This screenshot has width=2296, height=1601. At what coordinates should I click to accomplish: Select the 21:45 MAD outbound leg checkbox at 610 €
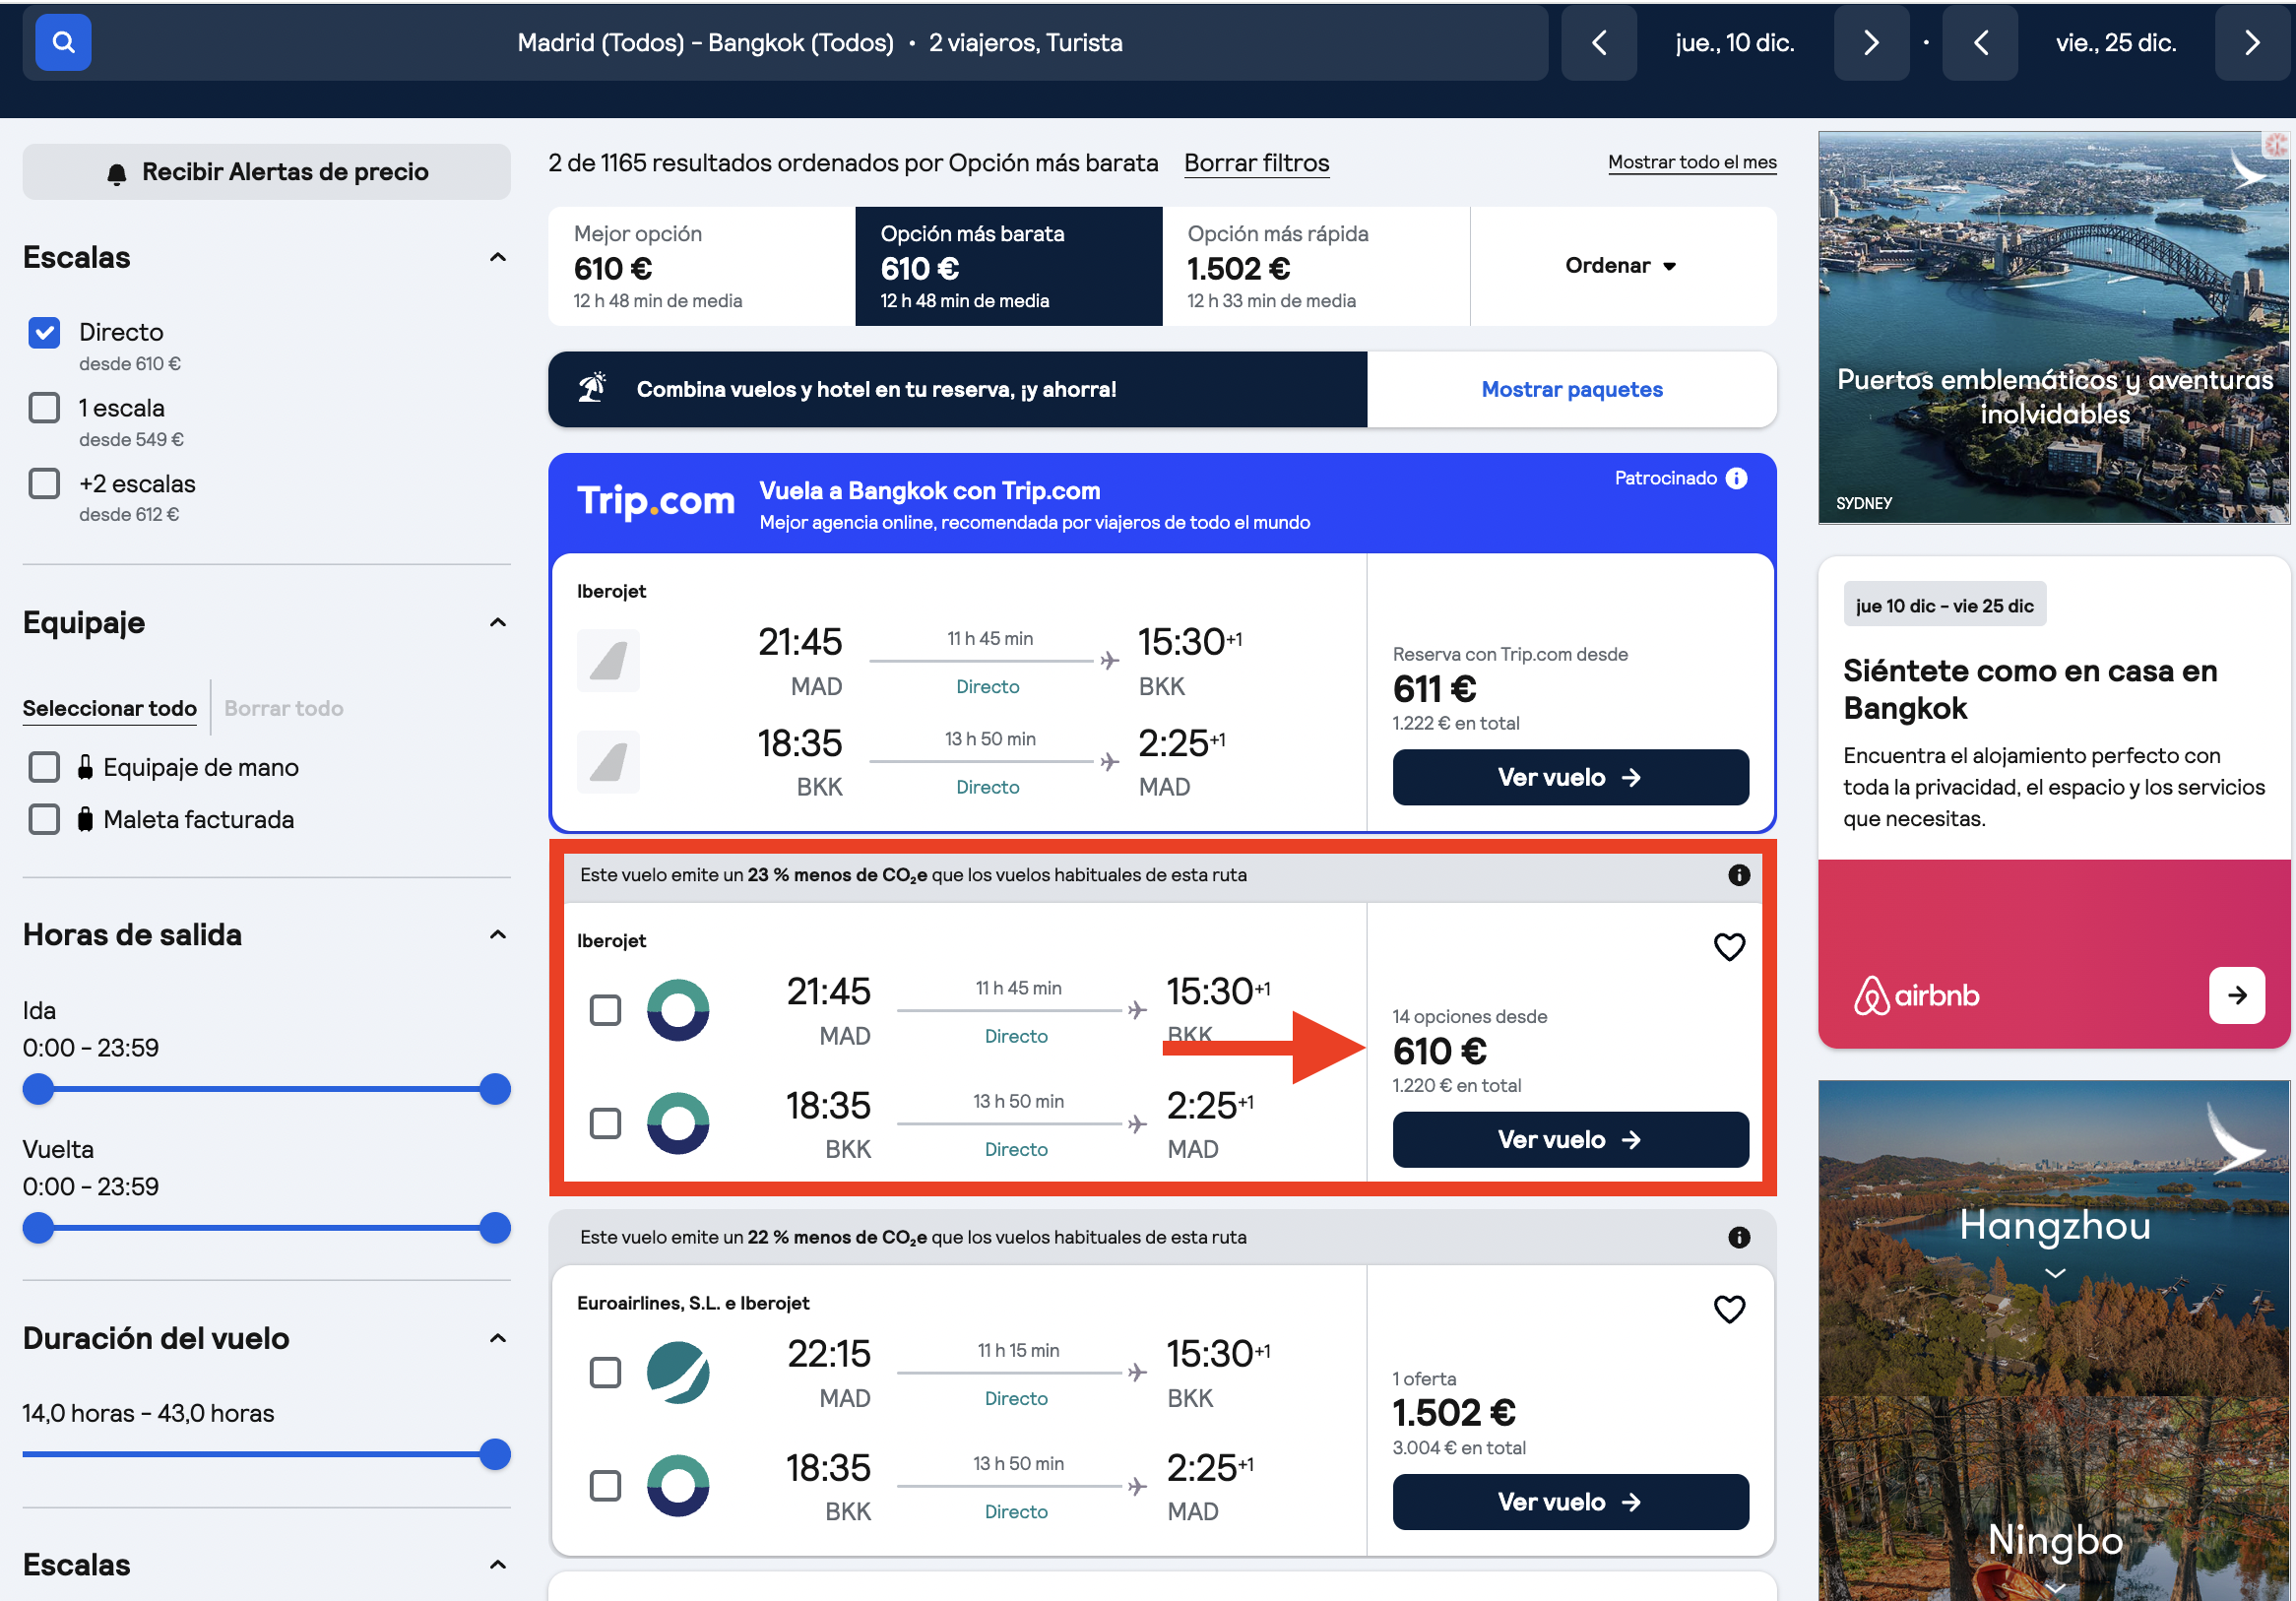coord(605,1010)
